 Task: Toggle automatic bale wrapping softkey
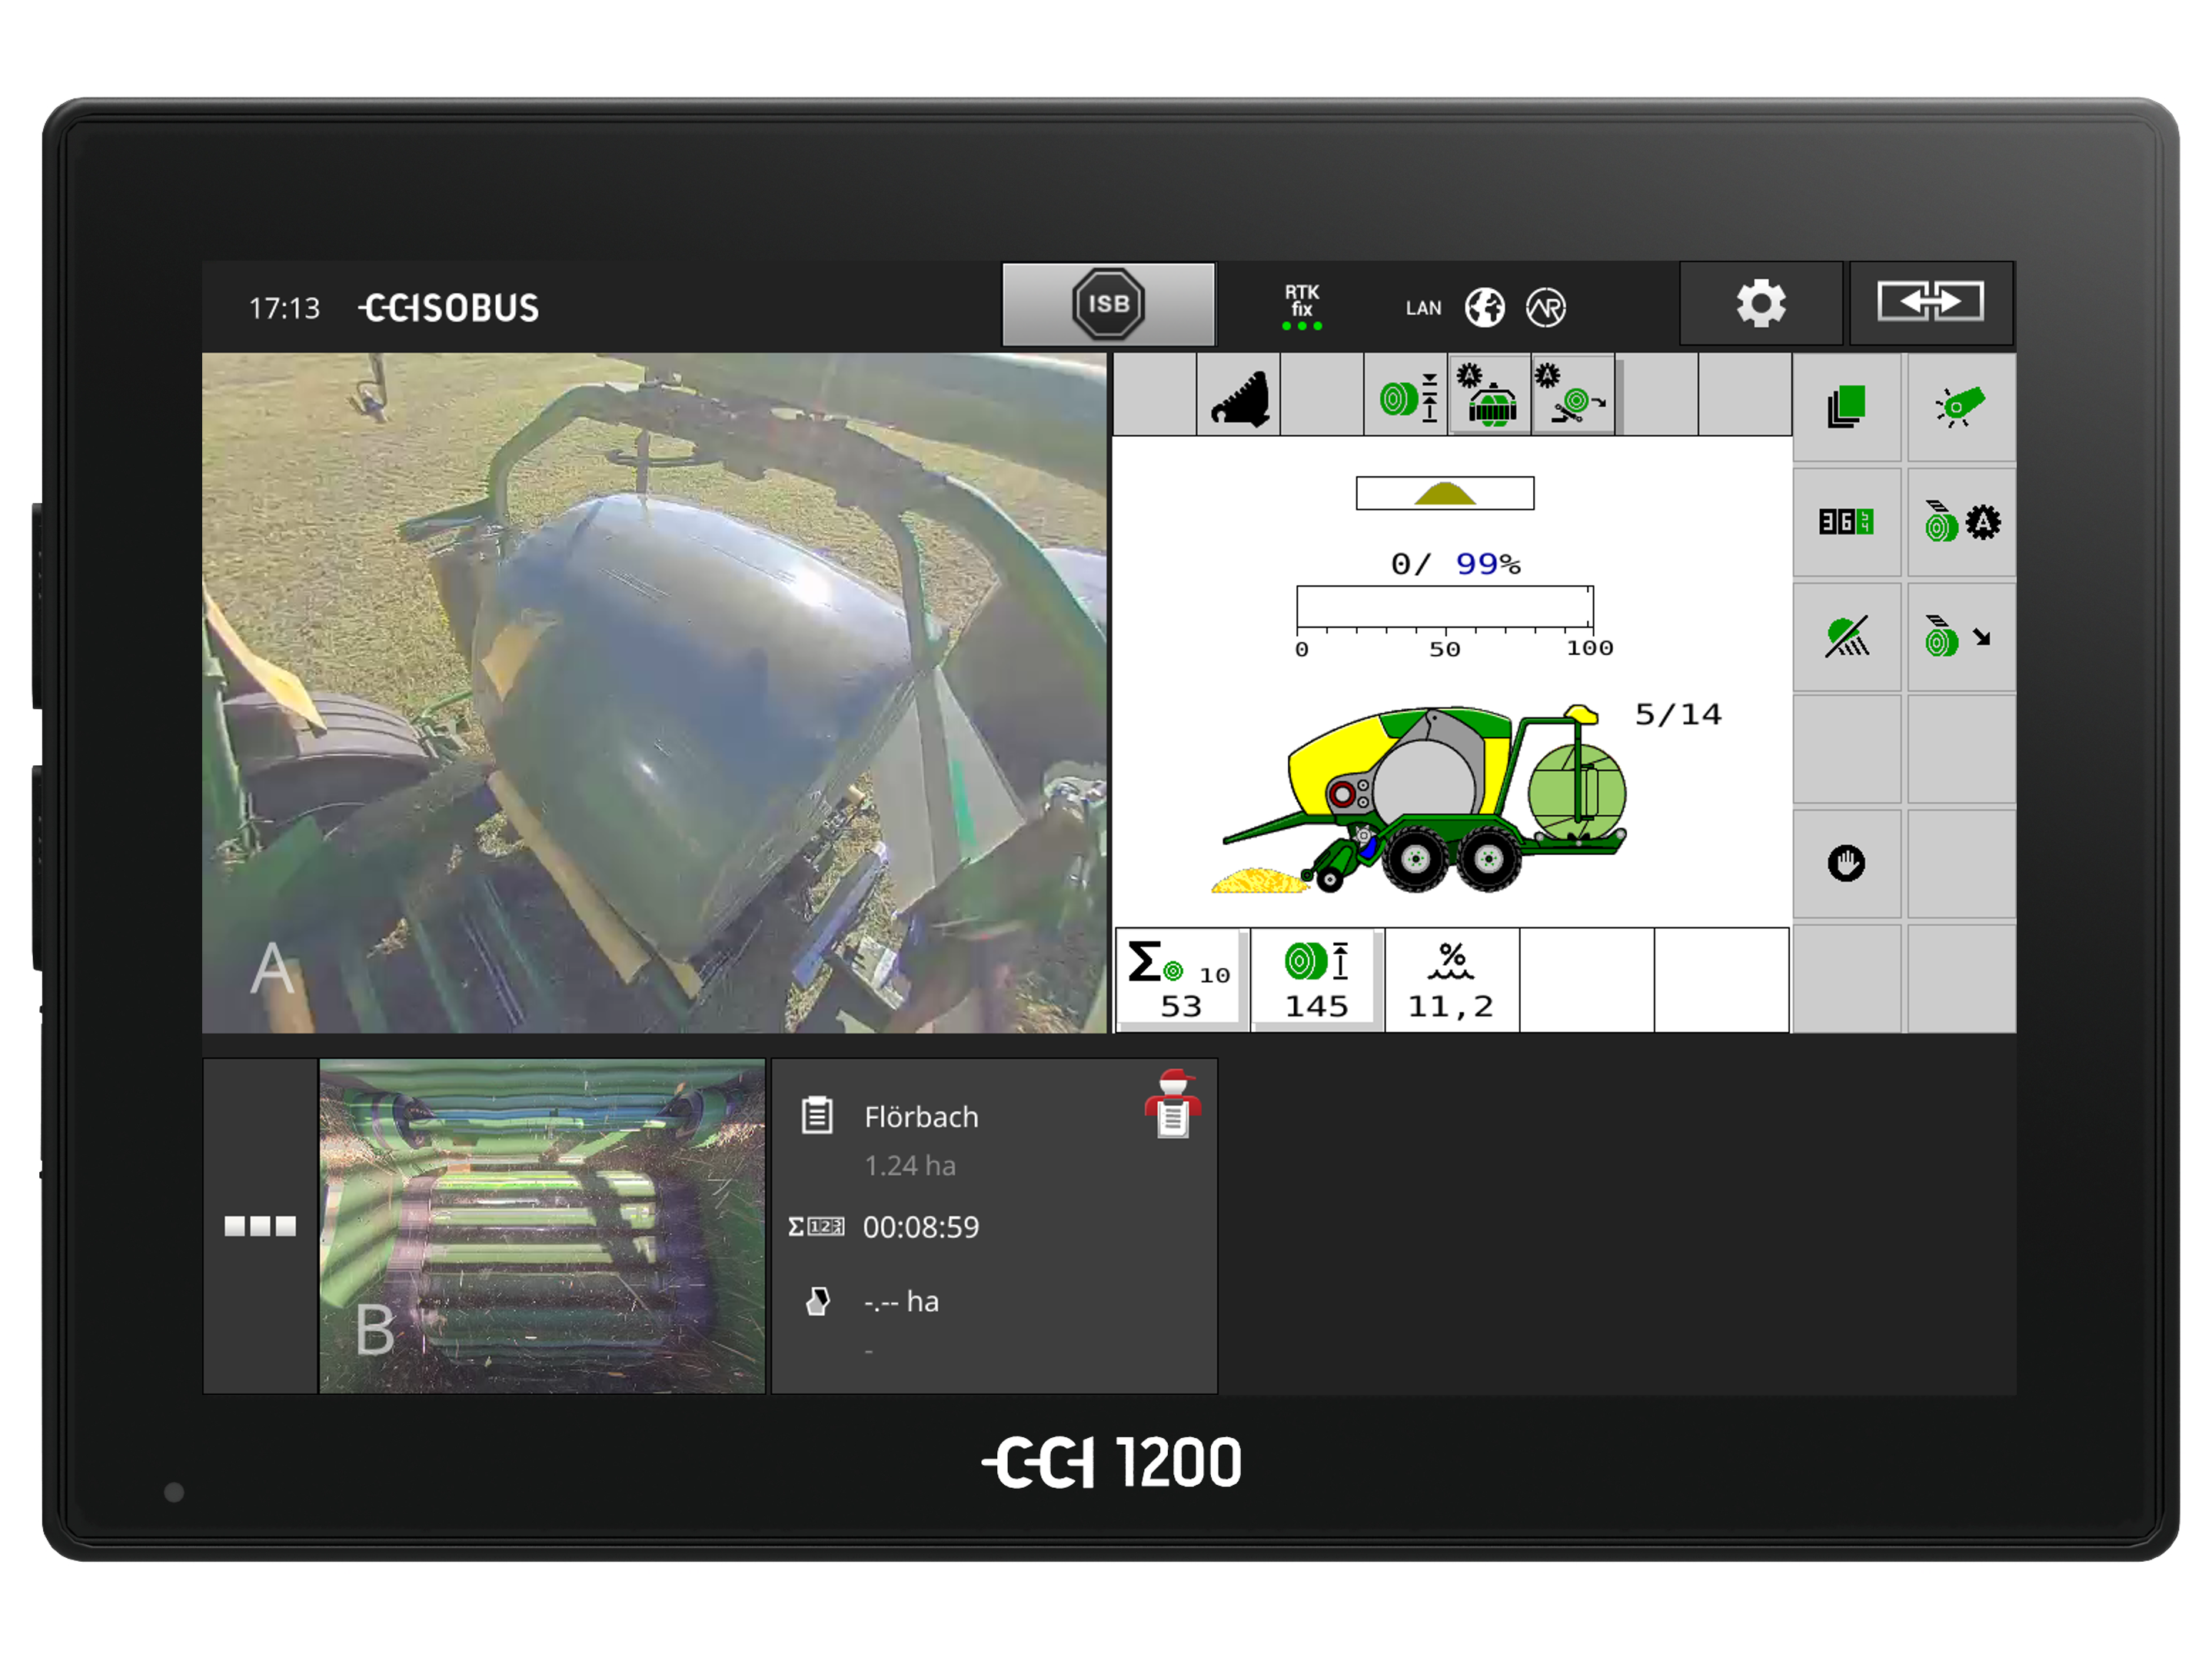click(1960, 522)
